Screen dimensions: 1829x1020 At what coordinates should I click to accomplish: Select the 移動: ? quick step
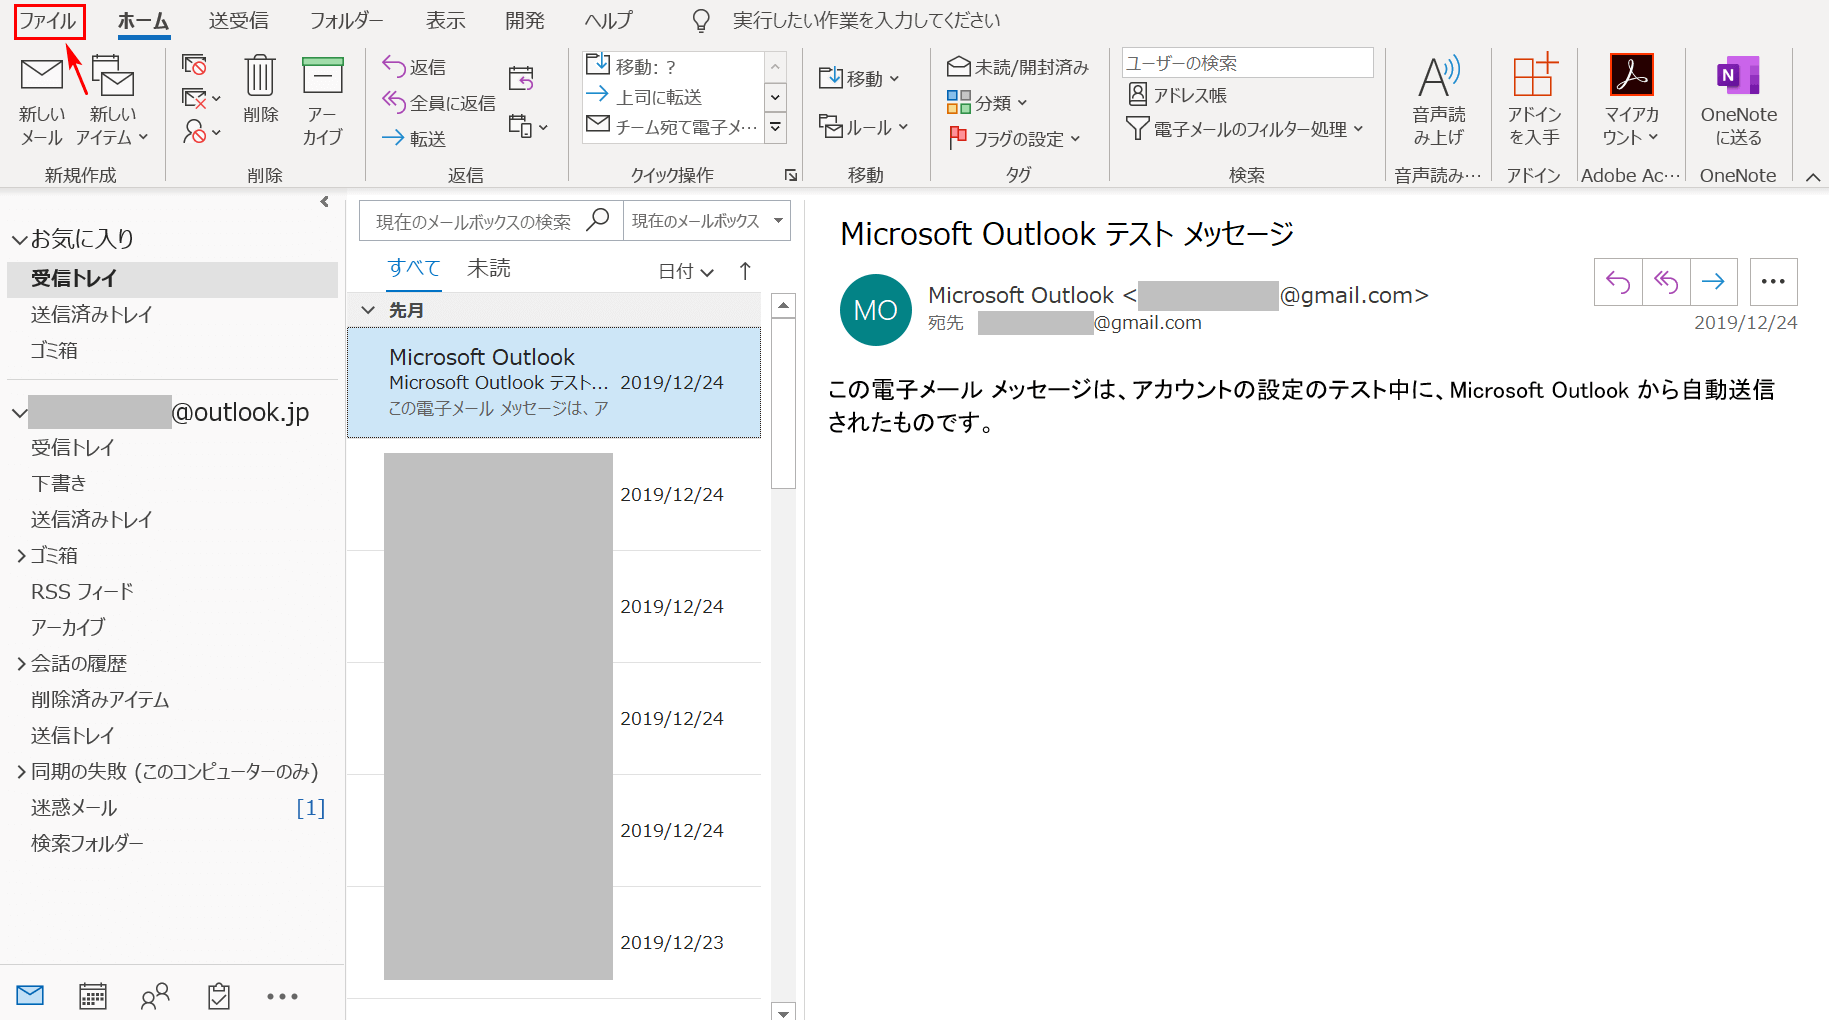(x=673, y=67)
